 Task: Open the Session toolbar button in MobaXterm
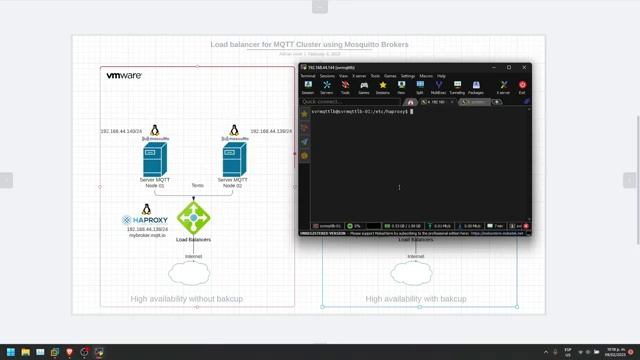[308, 87]
